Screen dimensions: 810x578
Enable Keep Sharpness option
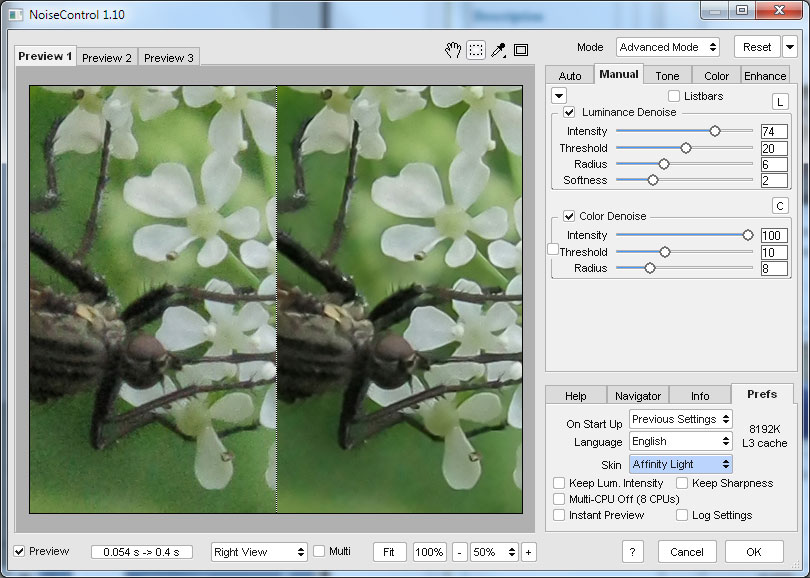pos(682,483)
